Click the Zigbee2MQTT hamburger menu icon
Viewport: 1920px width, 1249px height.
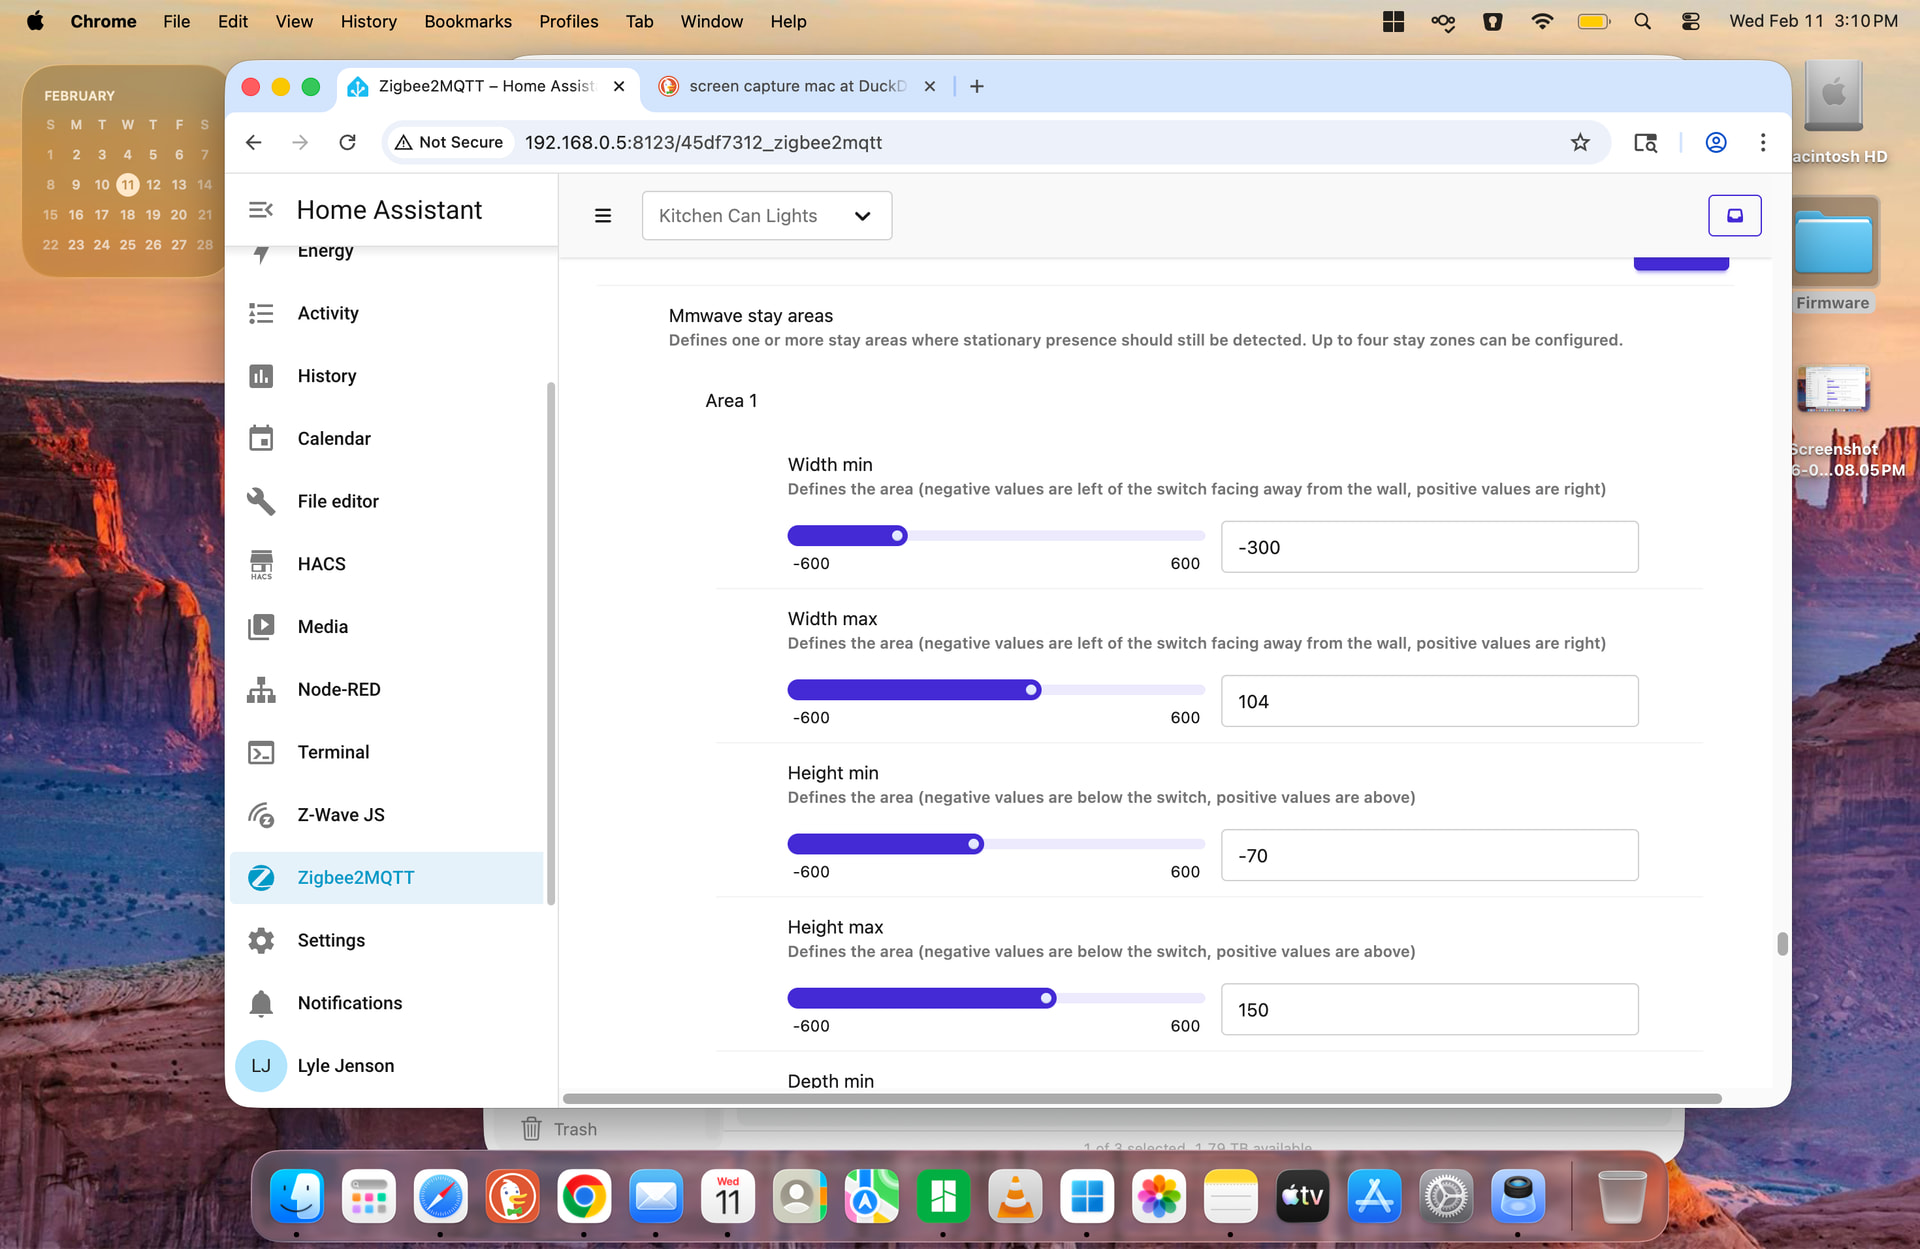click(603, 216)
